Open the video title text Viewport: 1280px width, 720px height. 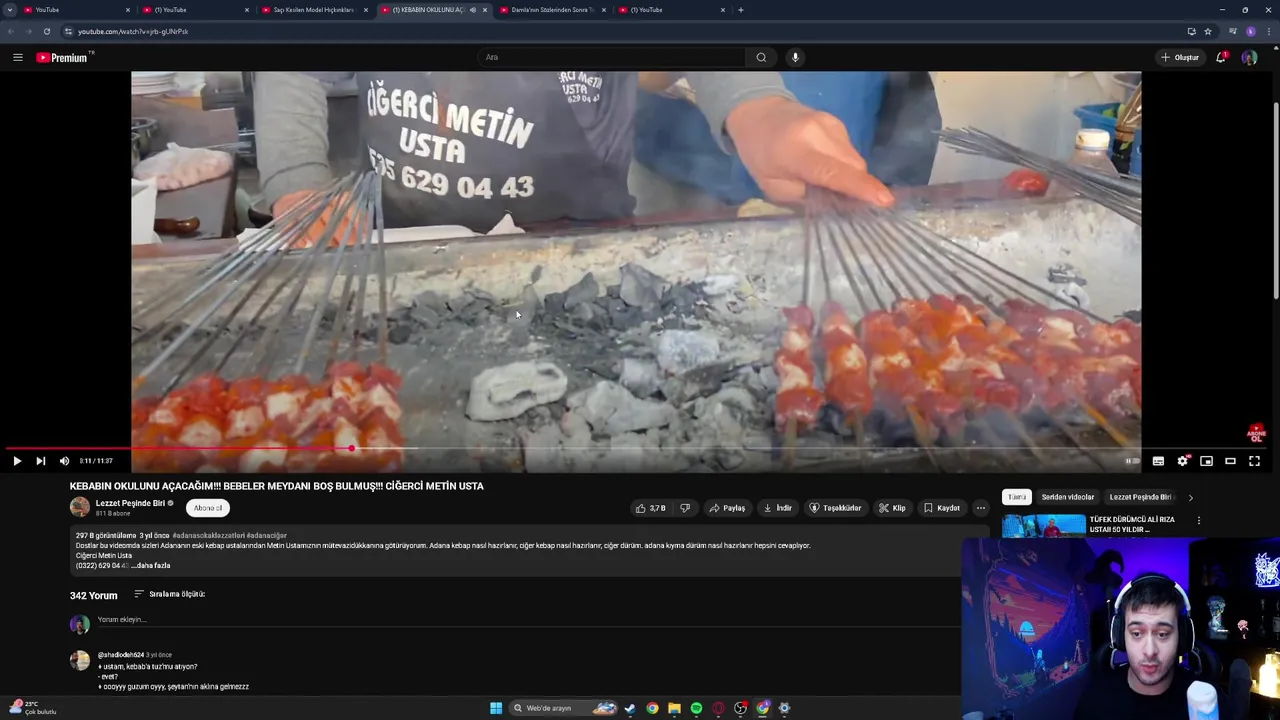click(276, 486)
